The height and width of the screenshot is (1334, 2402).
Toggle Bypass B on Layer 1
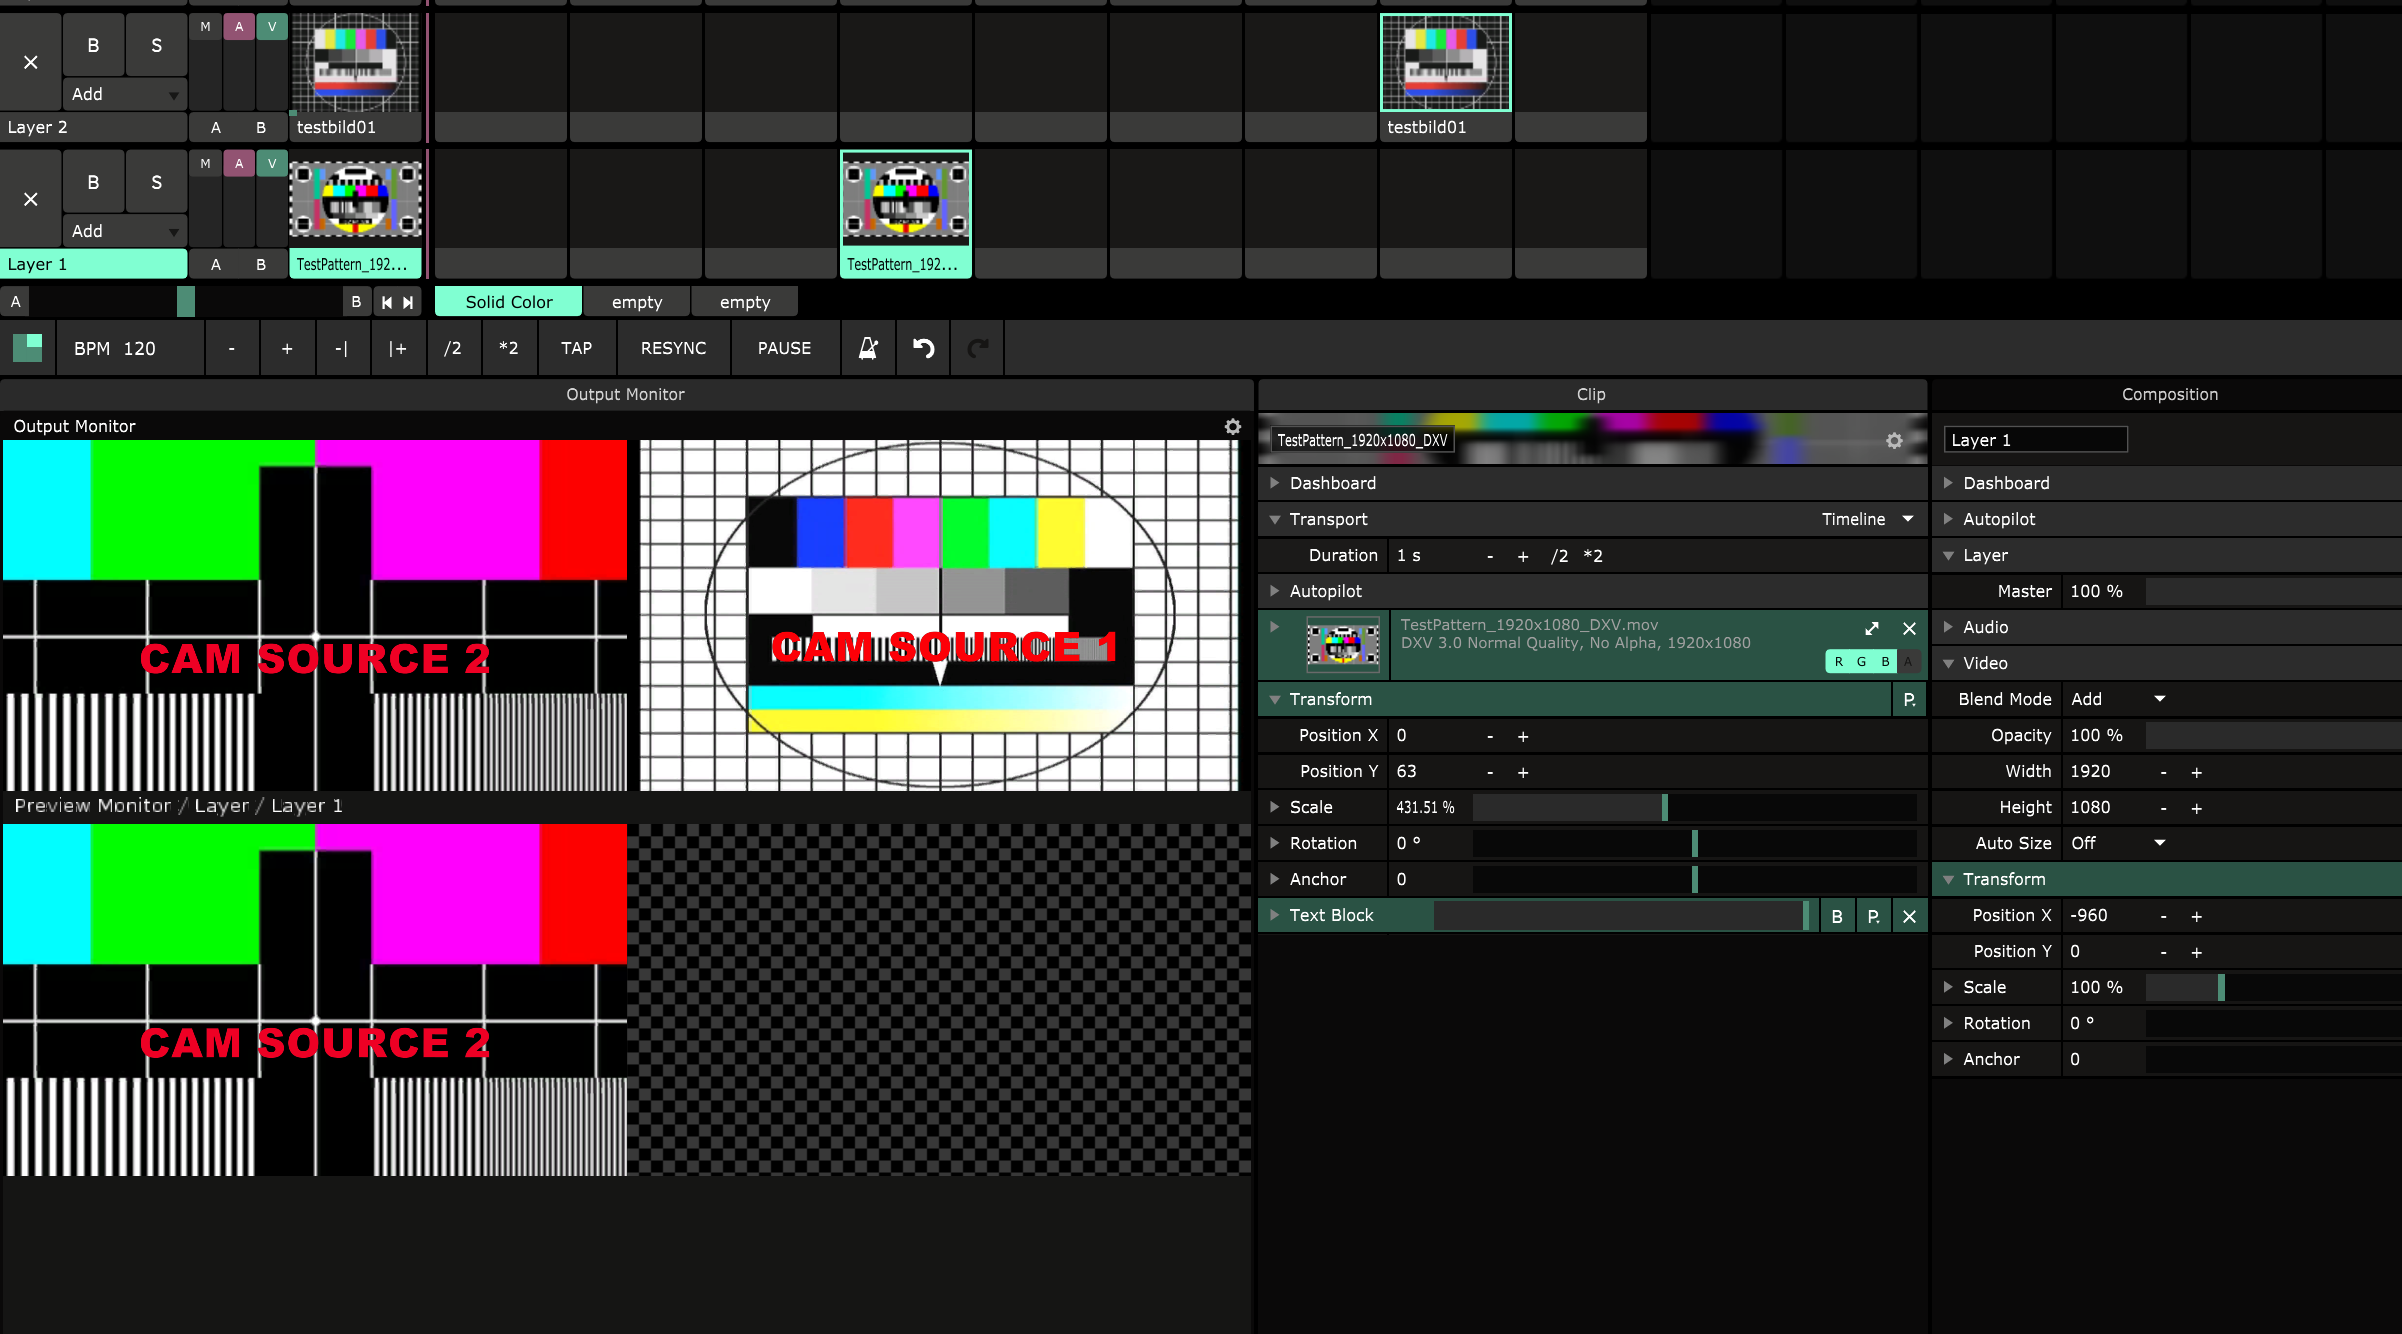tap(93, 182)
